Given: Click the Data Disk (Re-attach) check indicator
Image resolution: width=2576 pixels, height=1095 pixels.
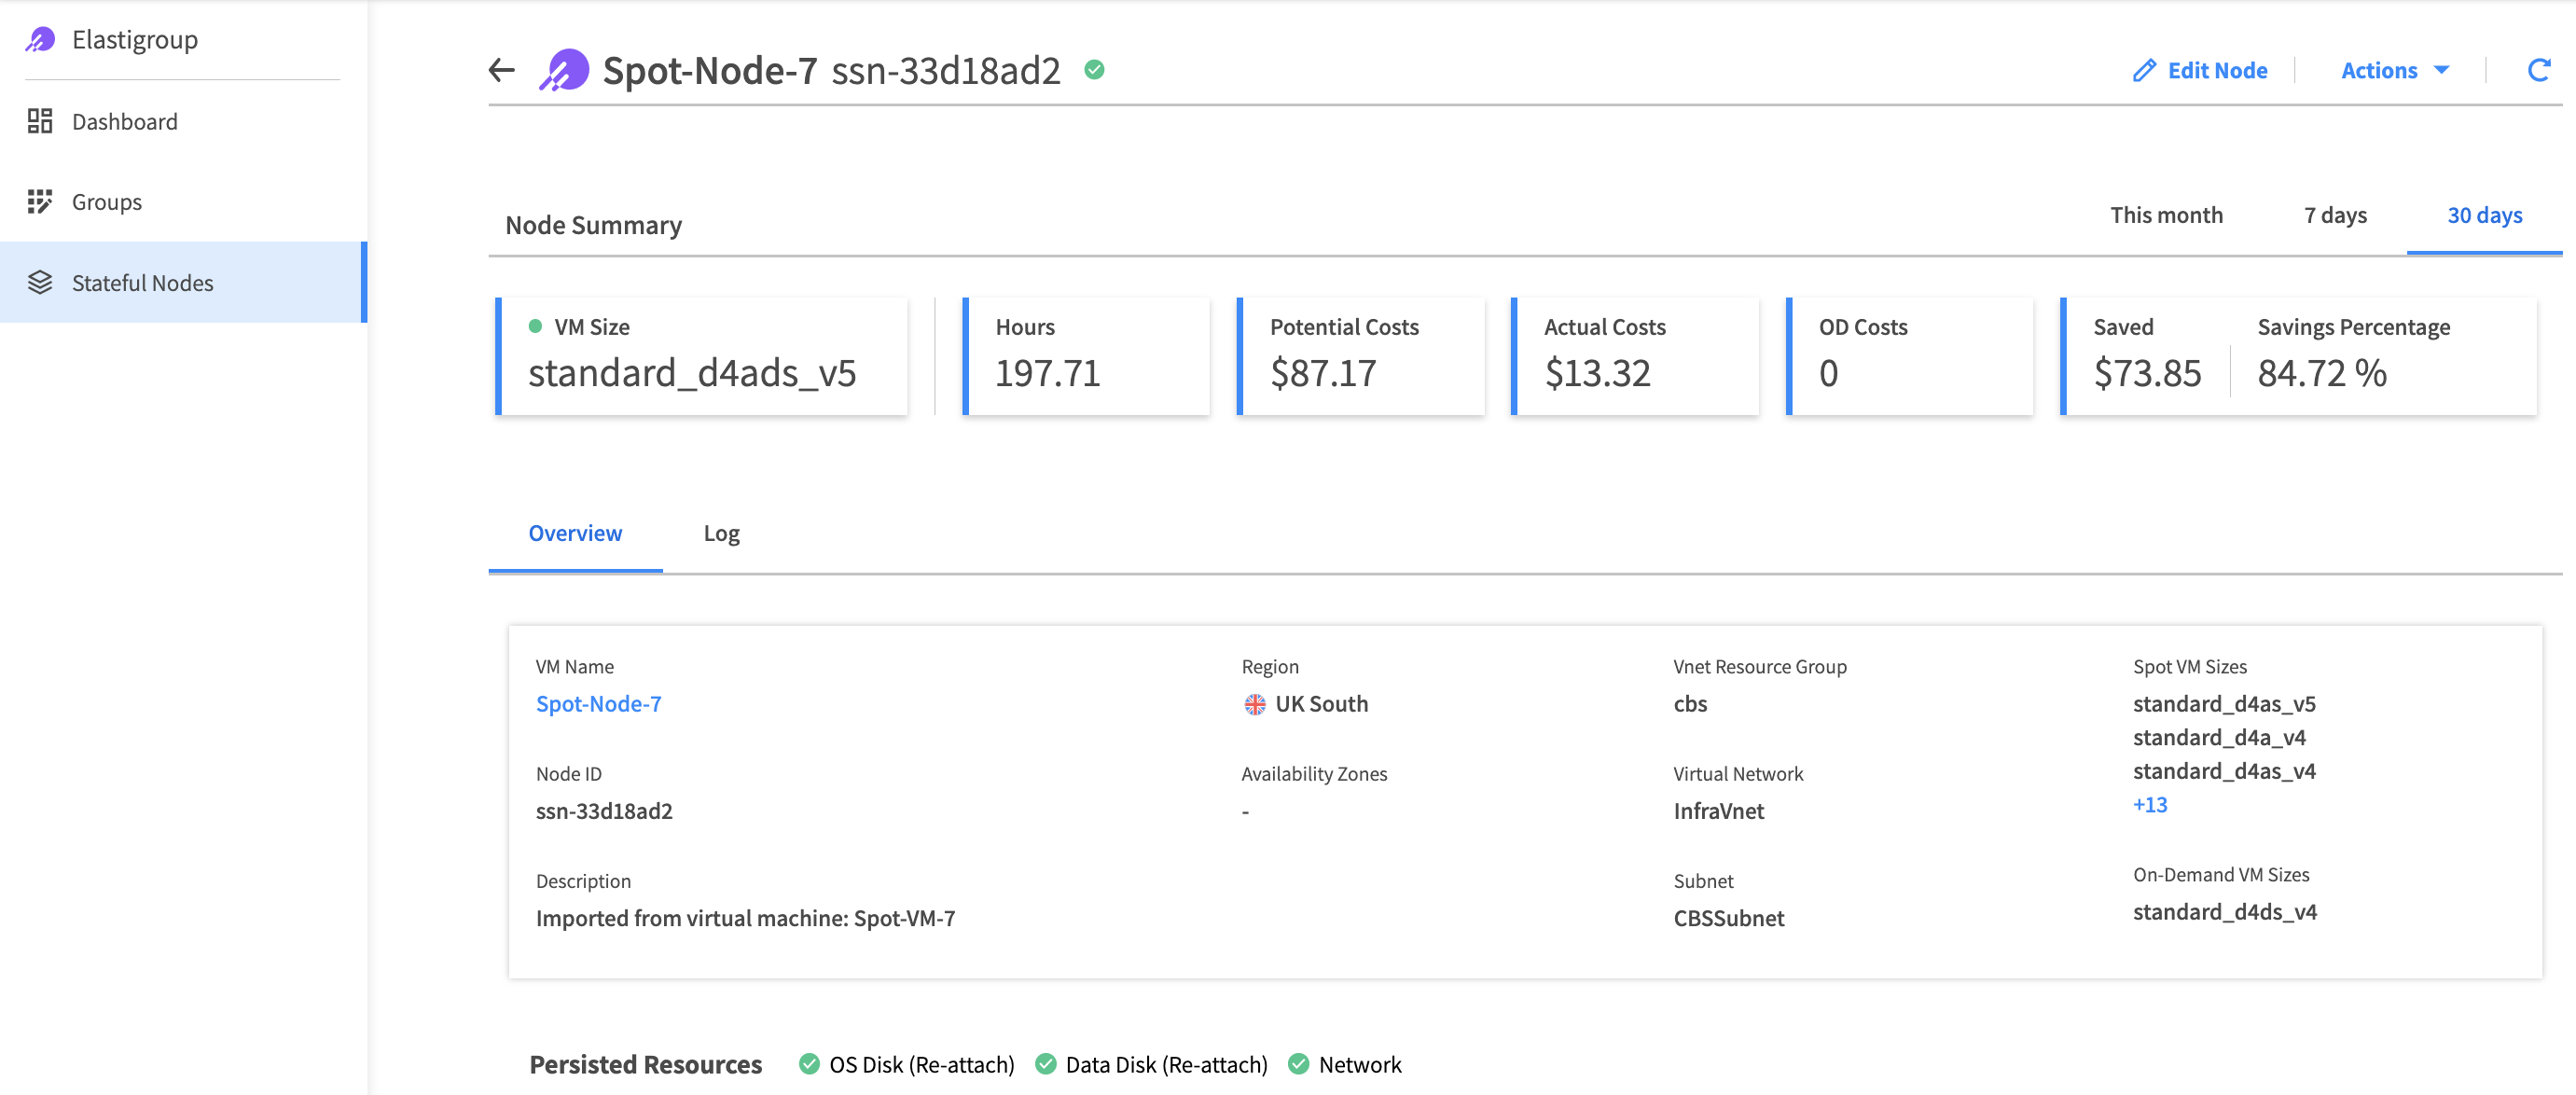Looking at the screenshot, I should (1045, 1064).
